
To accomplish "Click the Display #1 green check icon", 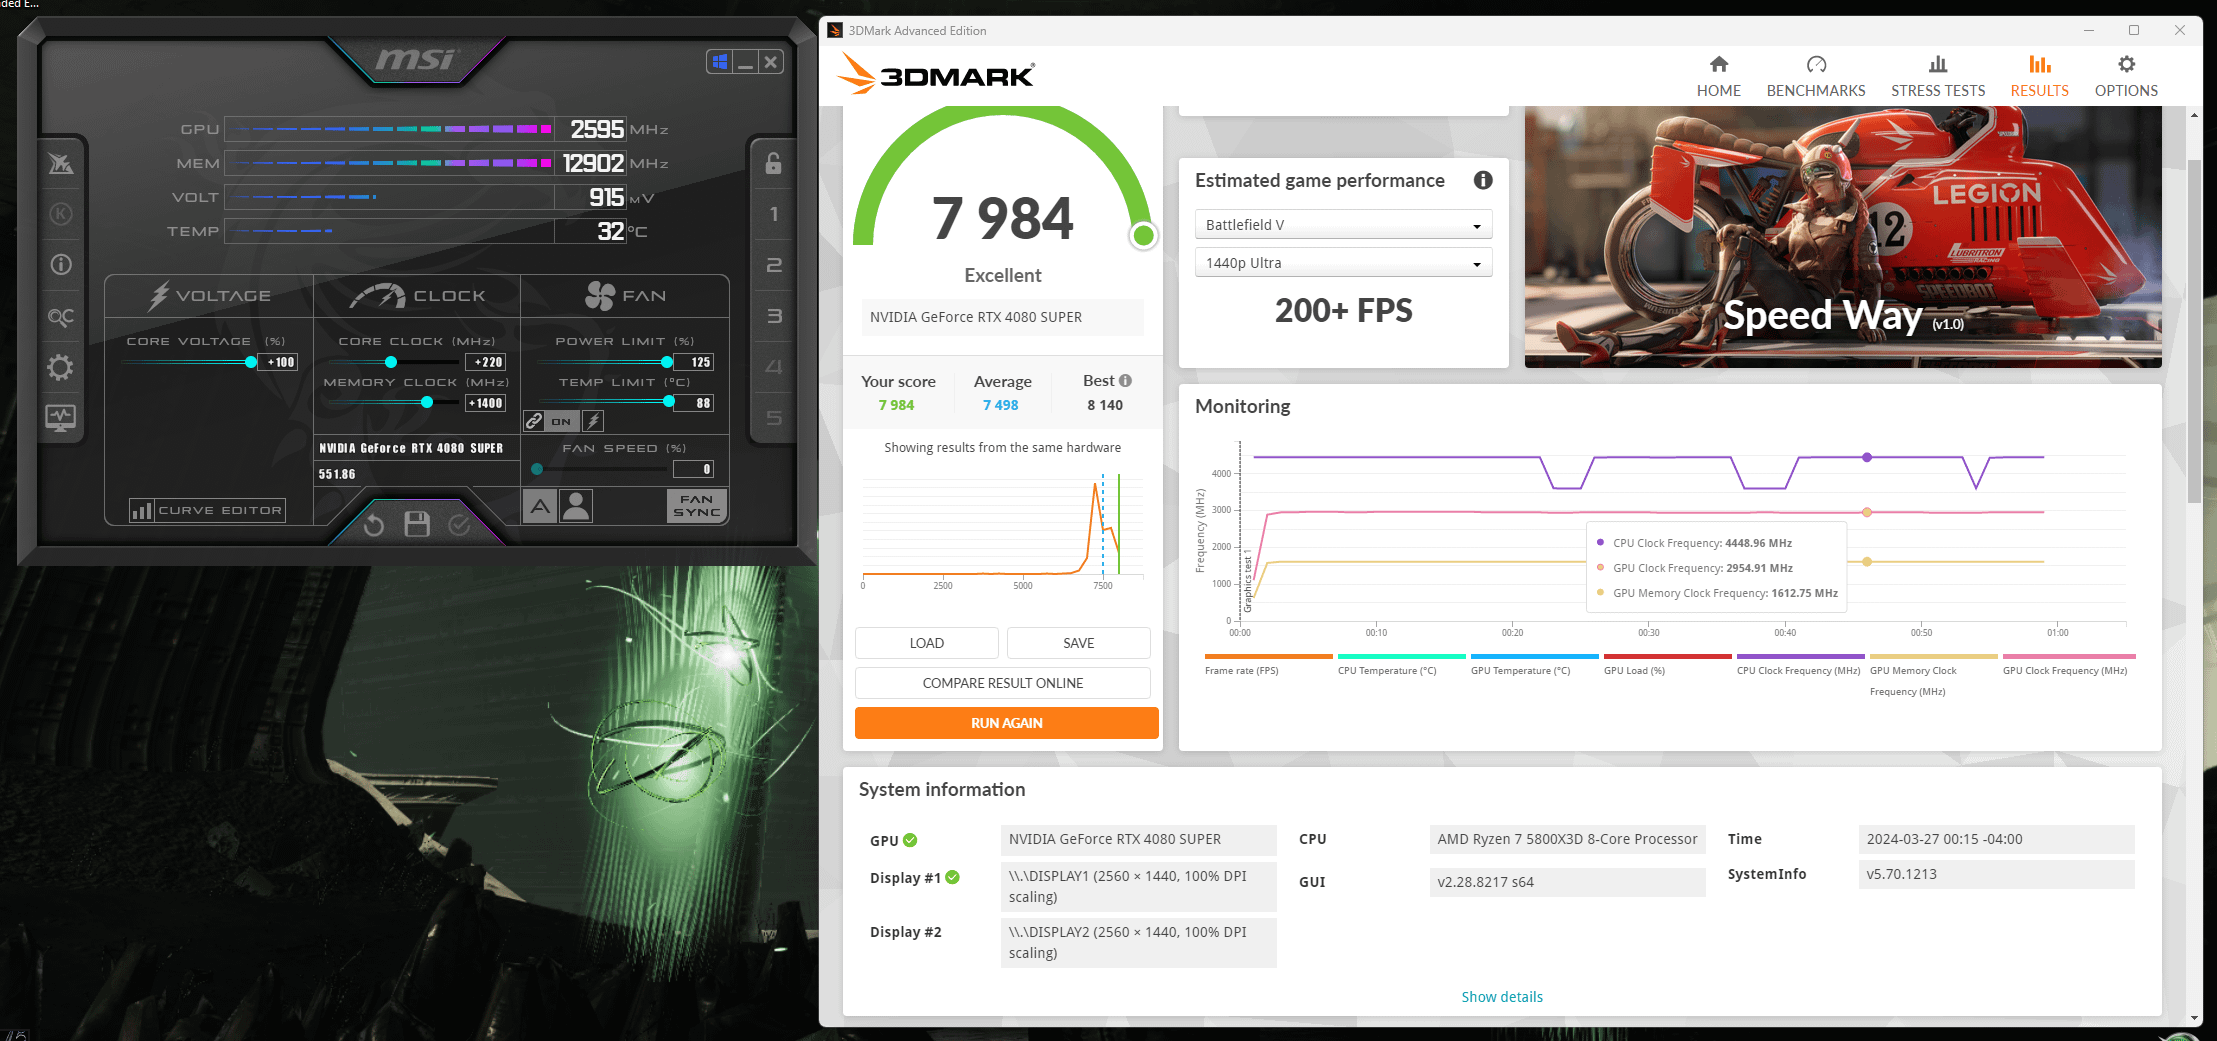I will pyautogui.click(x=953, y=877).
